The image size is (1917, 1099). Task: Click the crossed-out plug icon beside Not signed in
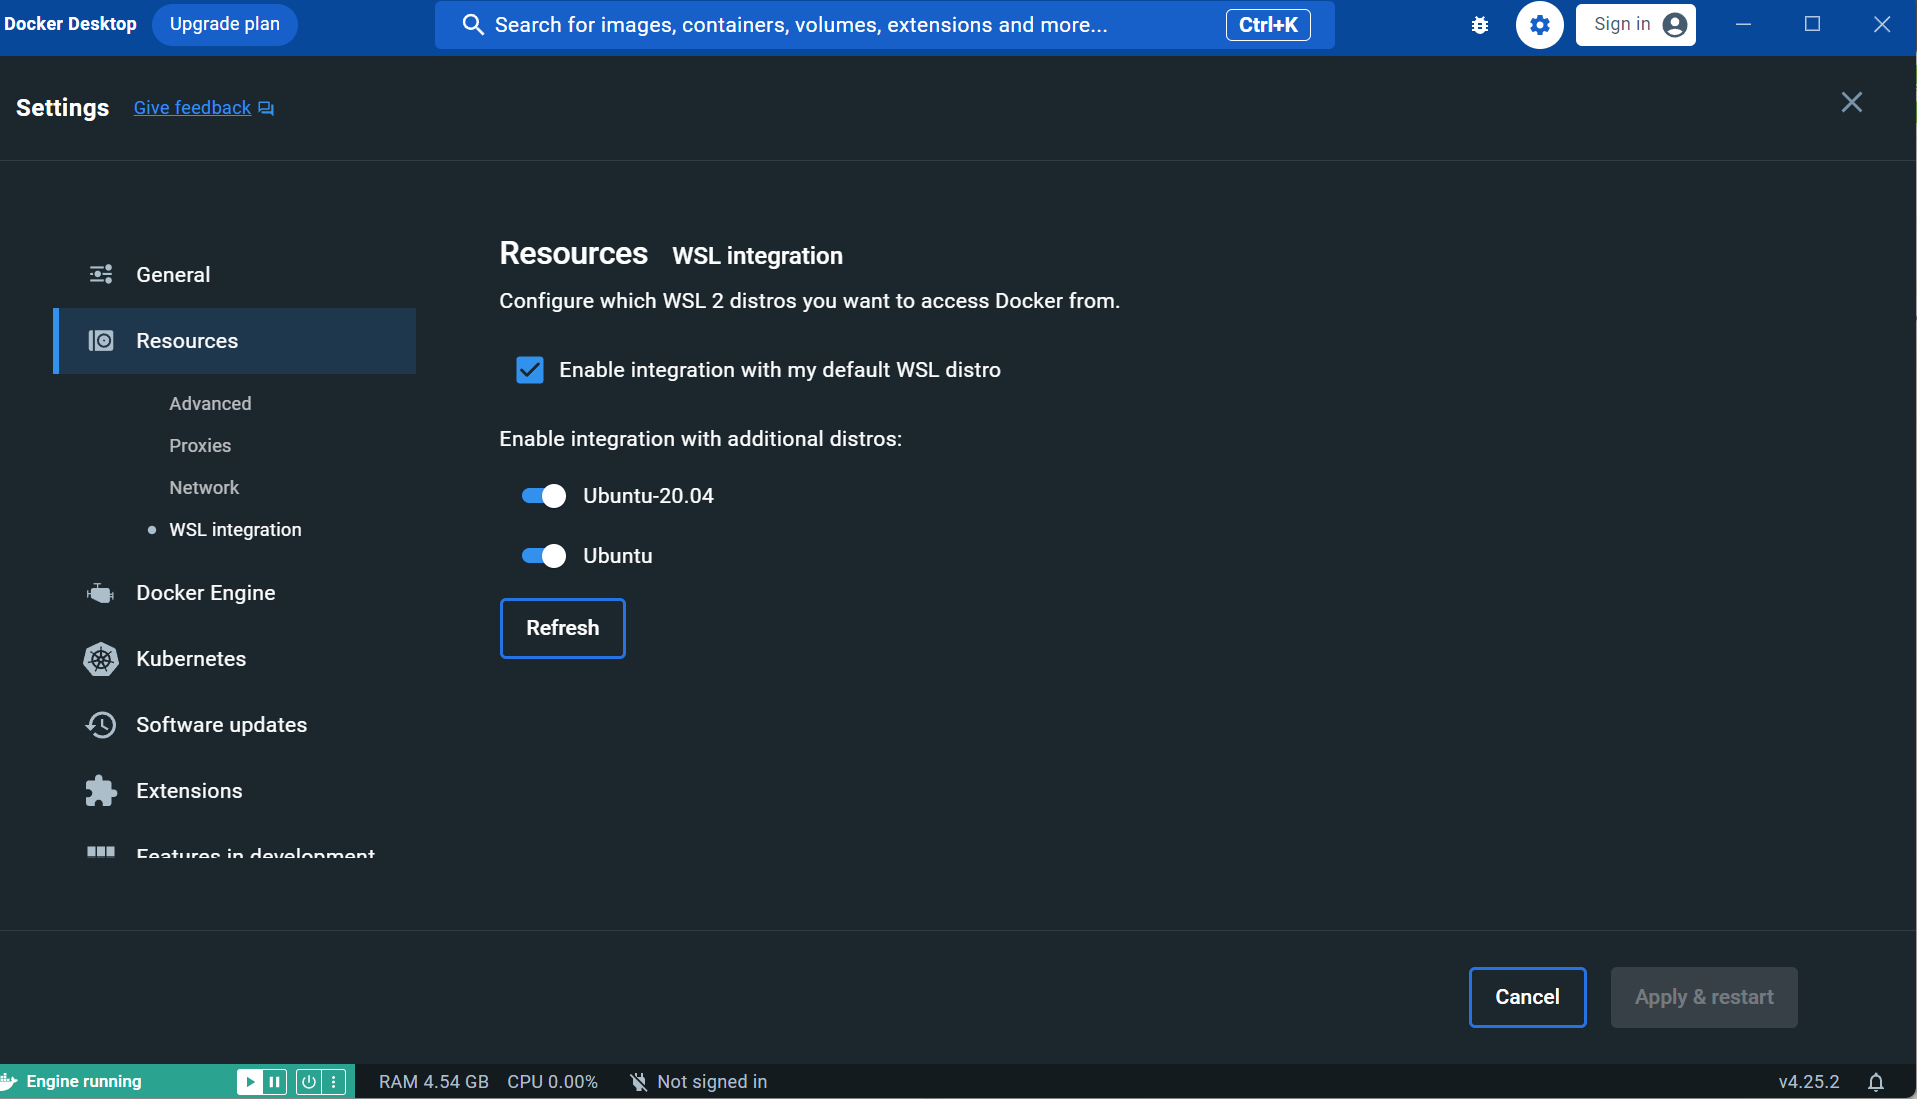(x=639, y=1082)
